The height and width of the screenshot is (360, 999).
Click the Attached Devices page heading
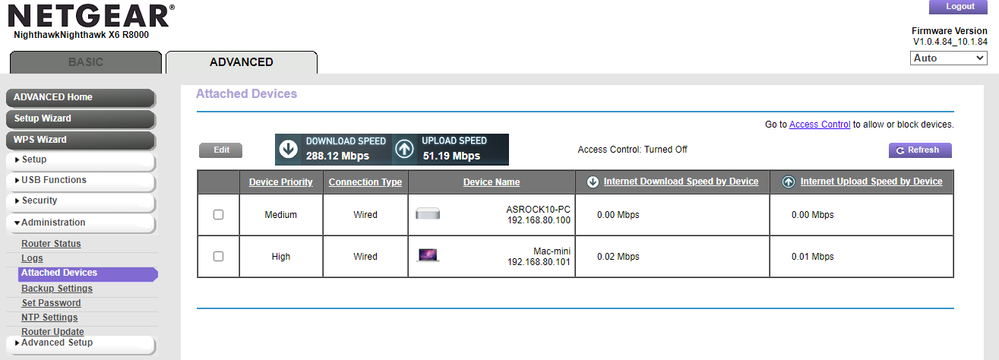tap(247, 94)
